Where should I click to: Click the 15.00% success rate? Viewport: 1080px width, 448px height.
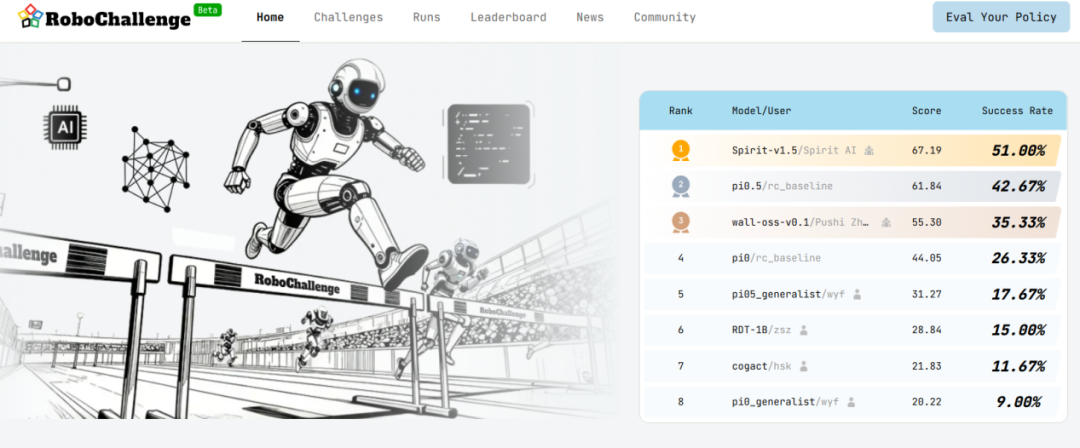(1018, 329)
